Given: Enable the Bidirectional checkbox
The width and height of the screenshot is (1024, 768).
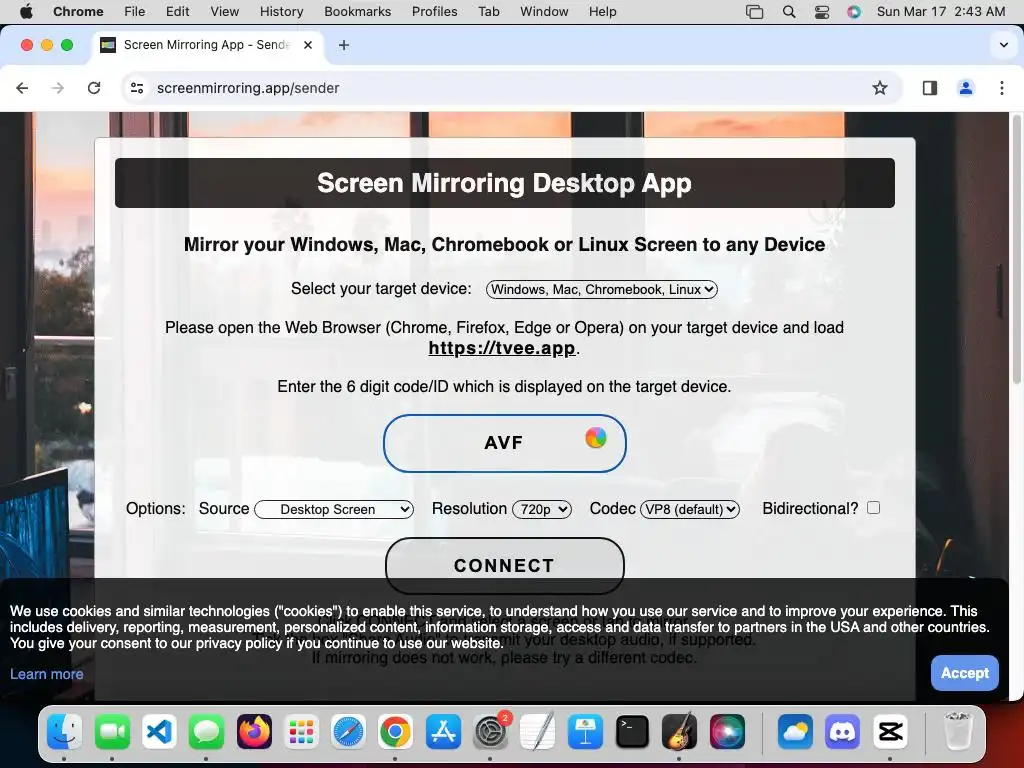Looking at the screenshot, I should [x=873, y=507].
